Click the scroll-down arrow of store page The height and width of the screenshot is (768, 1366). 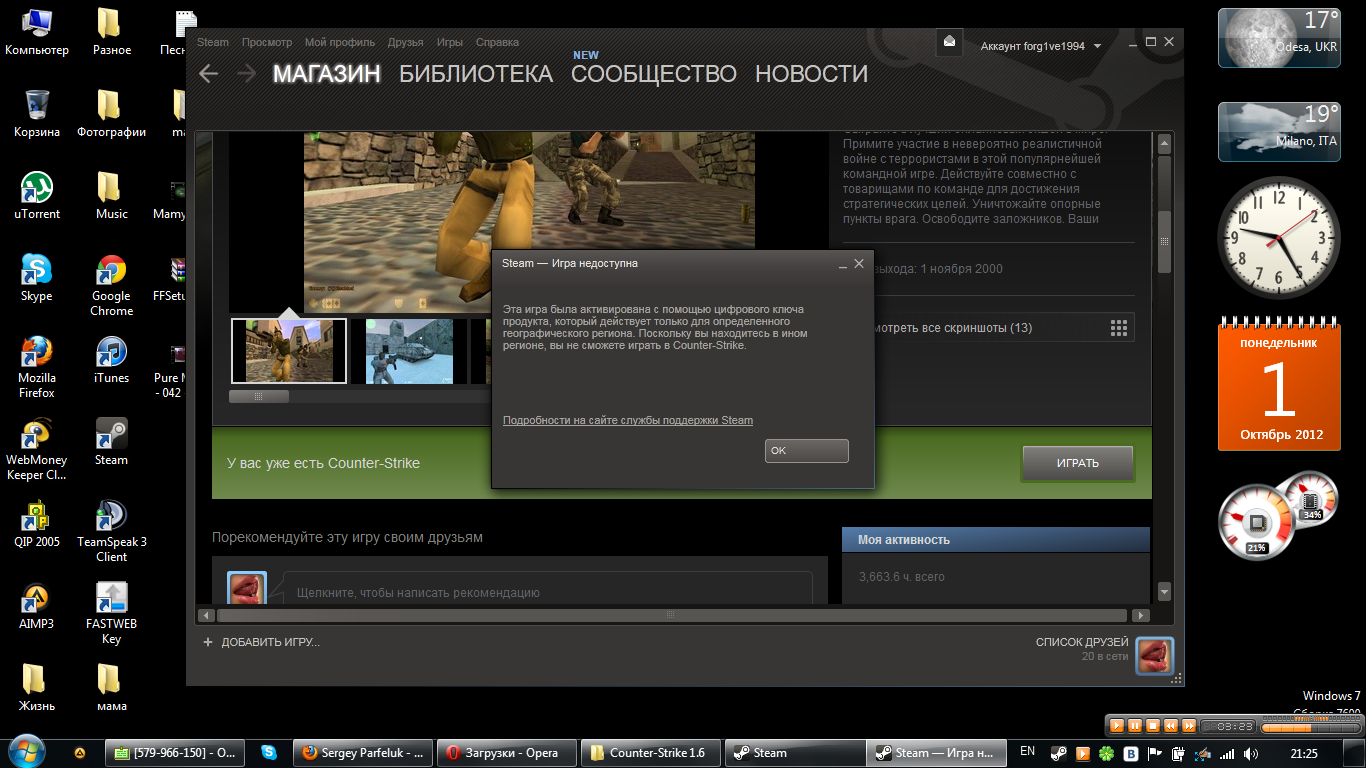point(1164,592)
